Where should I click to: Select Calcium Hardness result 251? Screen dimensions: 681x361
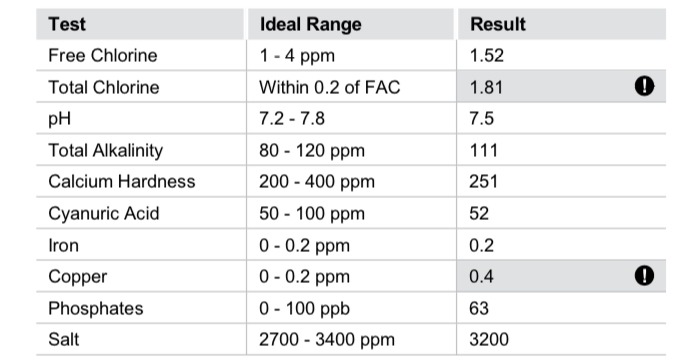(x=483, y=182)
